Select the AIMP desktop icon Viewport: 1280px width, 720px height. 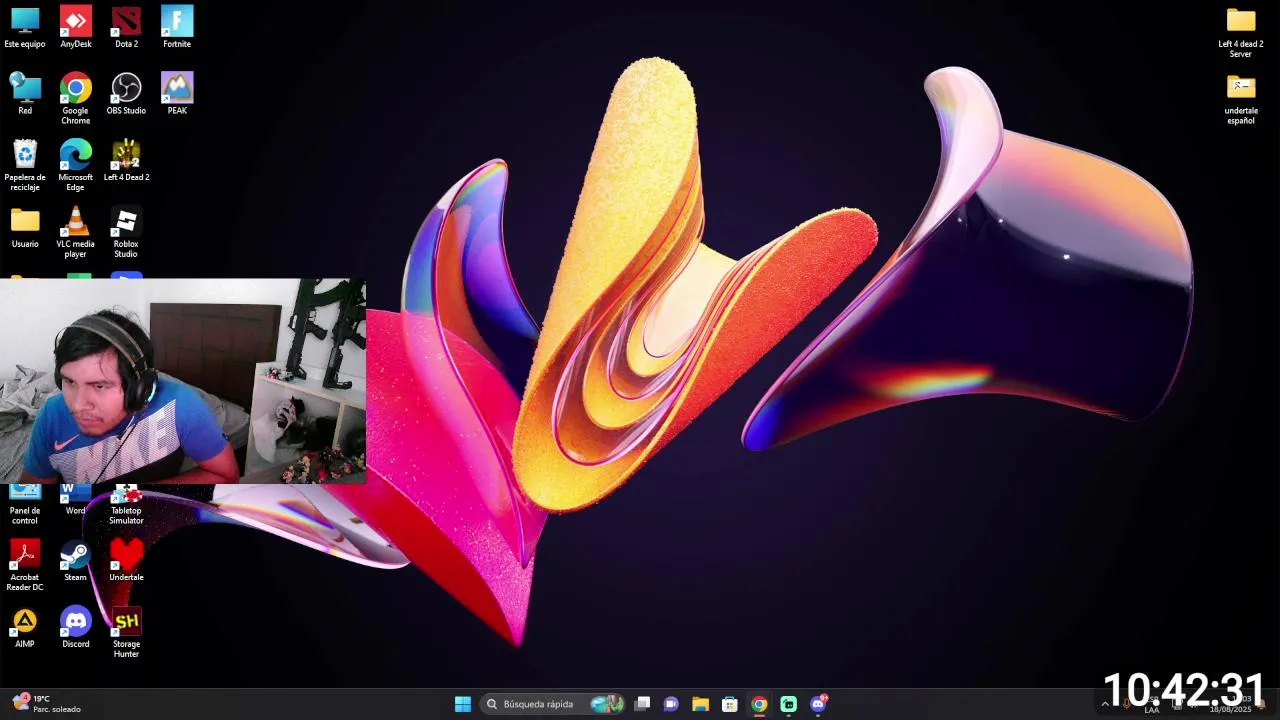[x=25, y=628]
